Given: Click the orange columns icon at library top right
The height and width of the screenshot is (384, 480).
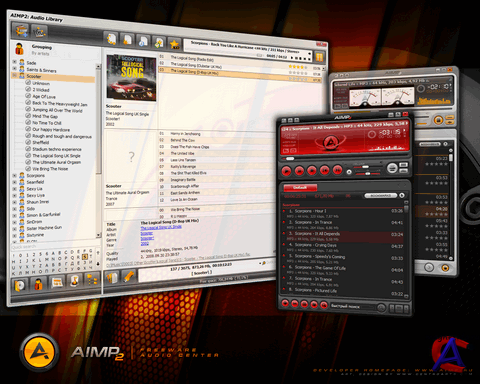Looking at the screenshot, I should point(319,57).
